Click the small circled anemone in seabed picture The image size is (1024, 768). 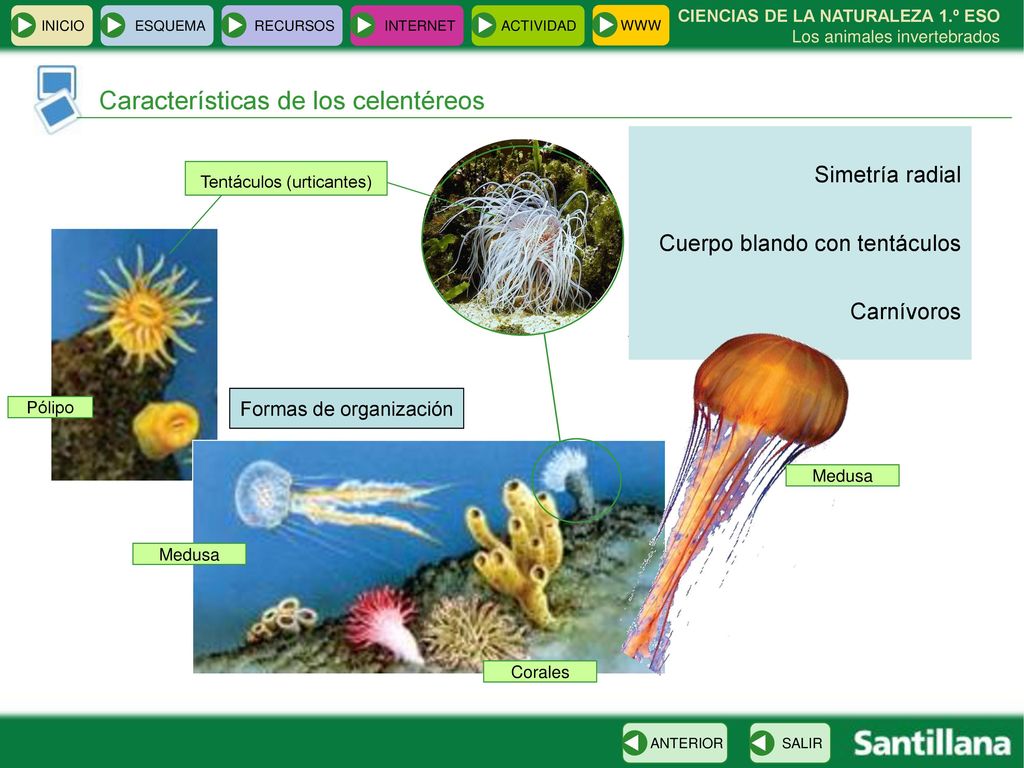click(x=577, y=480)
